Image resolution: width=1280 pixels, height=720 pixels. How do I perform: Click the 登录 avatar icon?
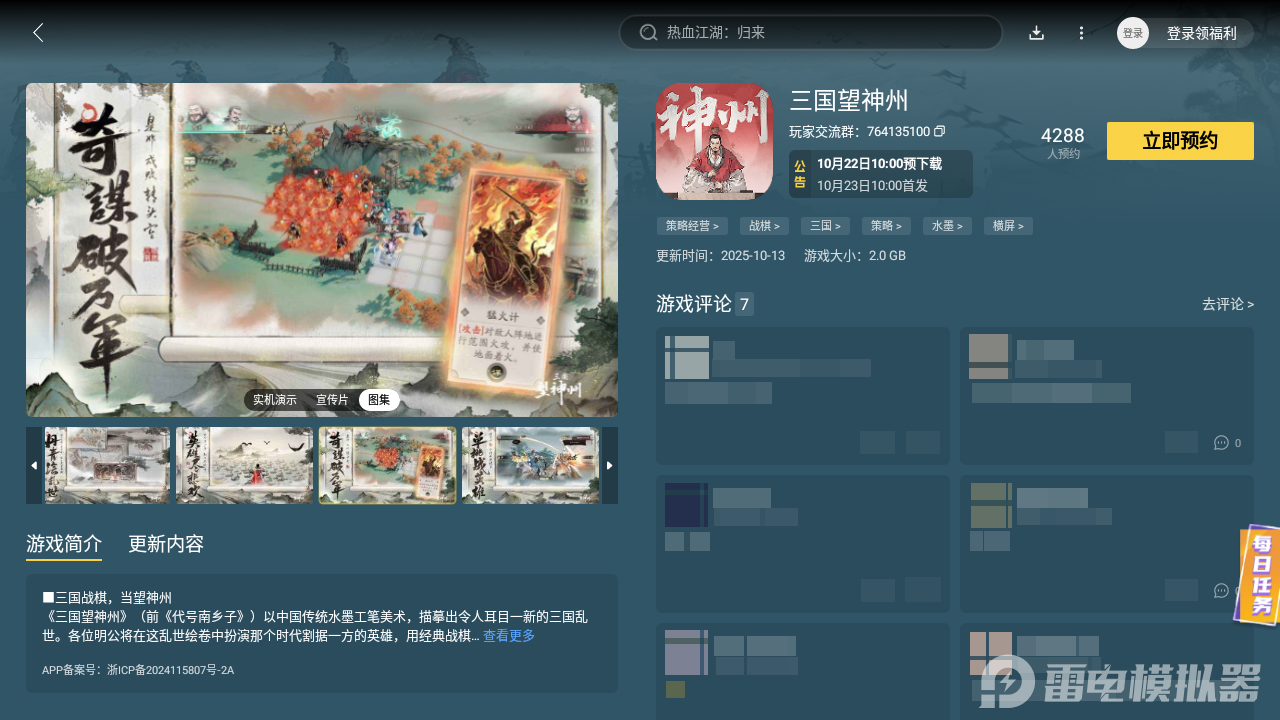pyautogui.click(x=1132, y=32)
